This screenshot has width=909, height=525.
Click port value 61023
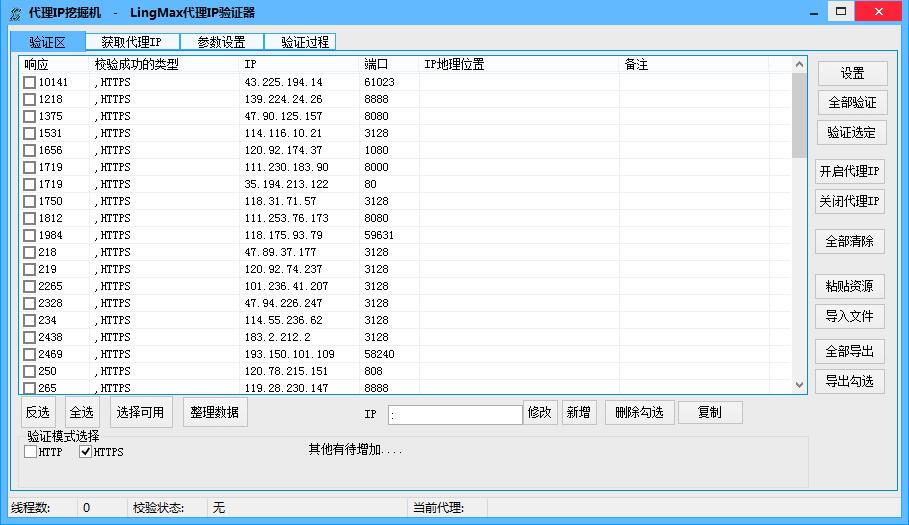click(x=379, y=82)
